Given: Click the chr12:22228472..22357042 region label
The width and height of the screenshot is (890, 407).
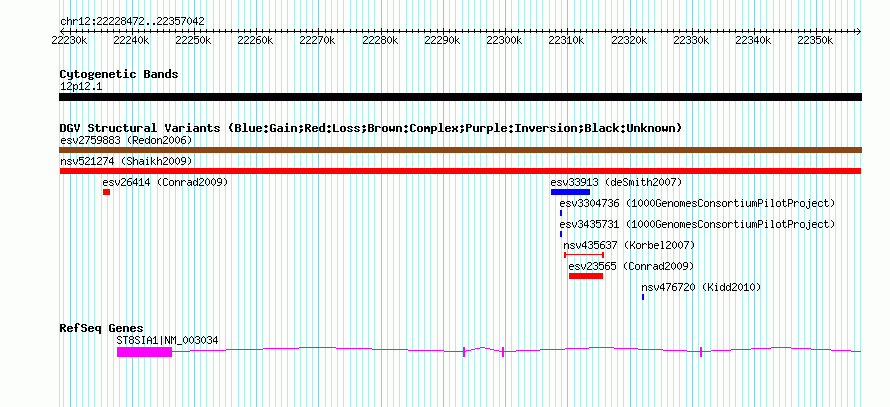Looking at the screenshot, I should coord(132,22).
